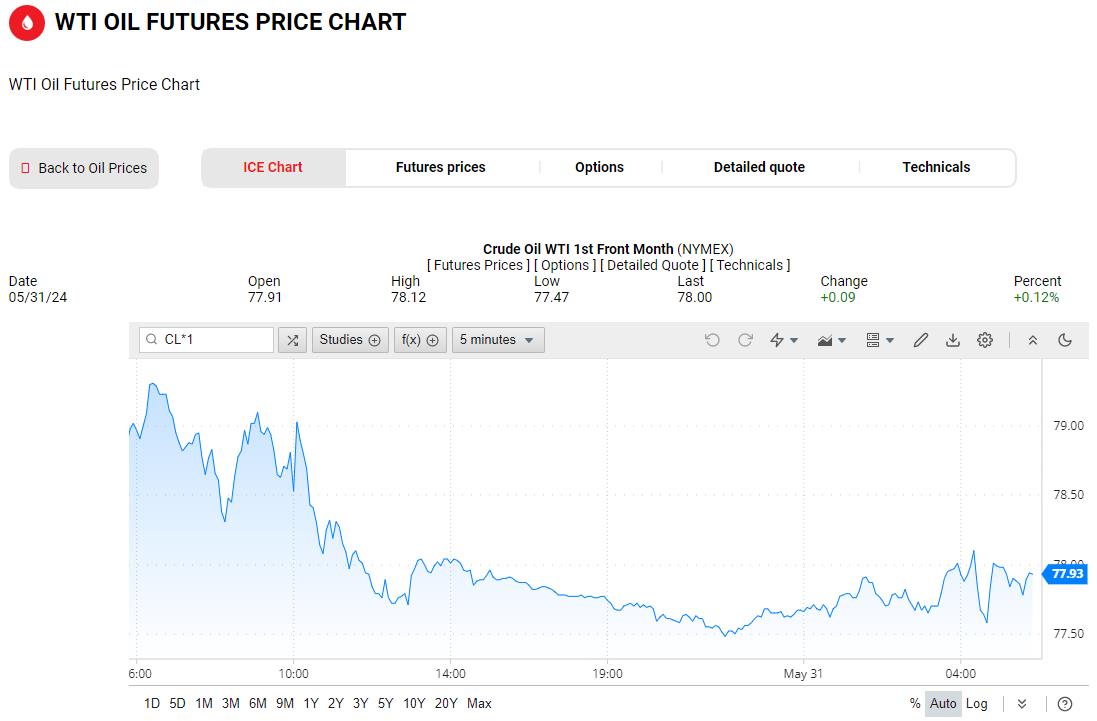Click the [ Detailed Quote ] bracket link
The image size is (1097, 721).
pos(653,266)
